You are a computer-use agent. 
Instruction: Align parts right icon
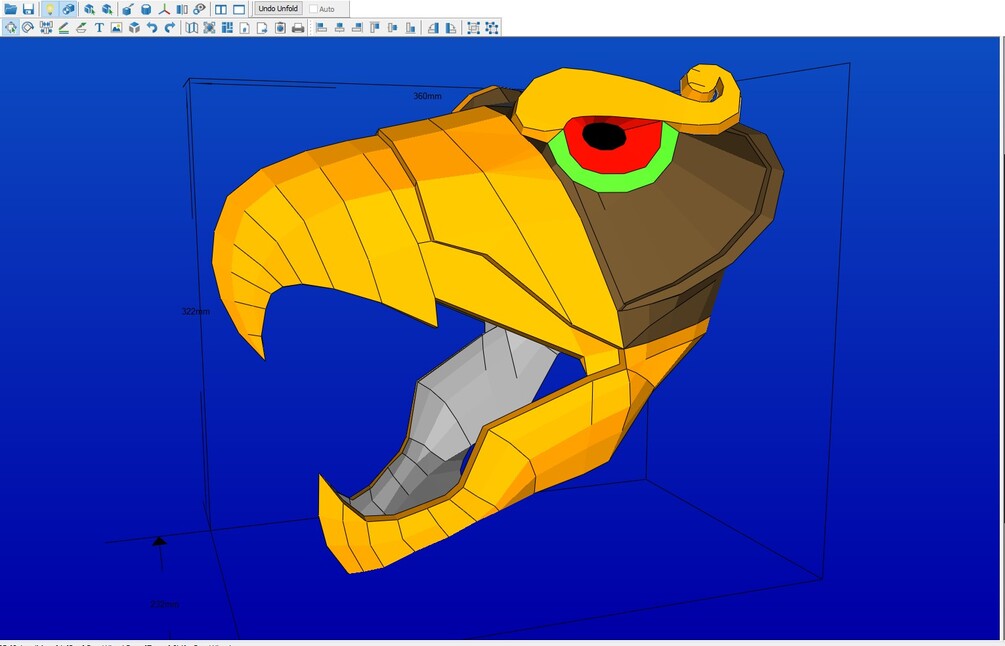357,28
